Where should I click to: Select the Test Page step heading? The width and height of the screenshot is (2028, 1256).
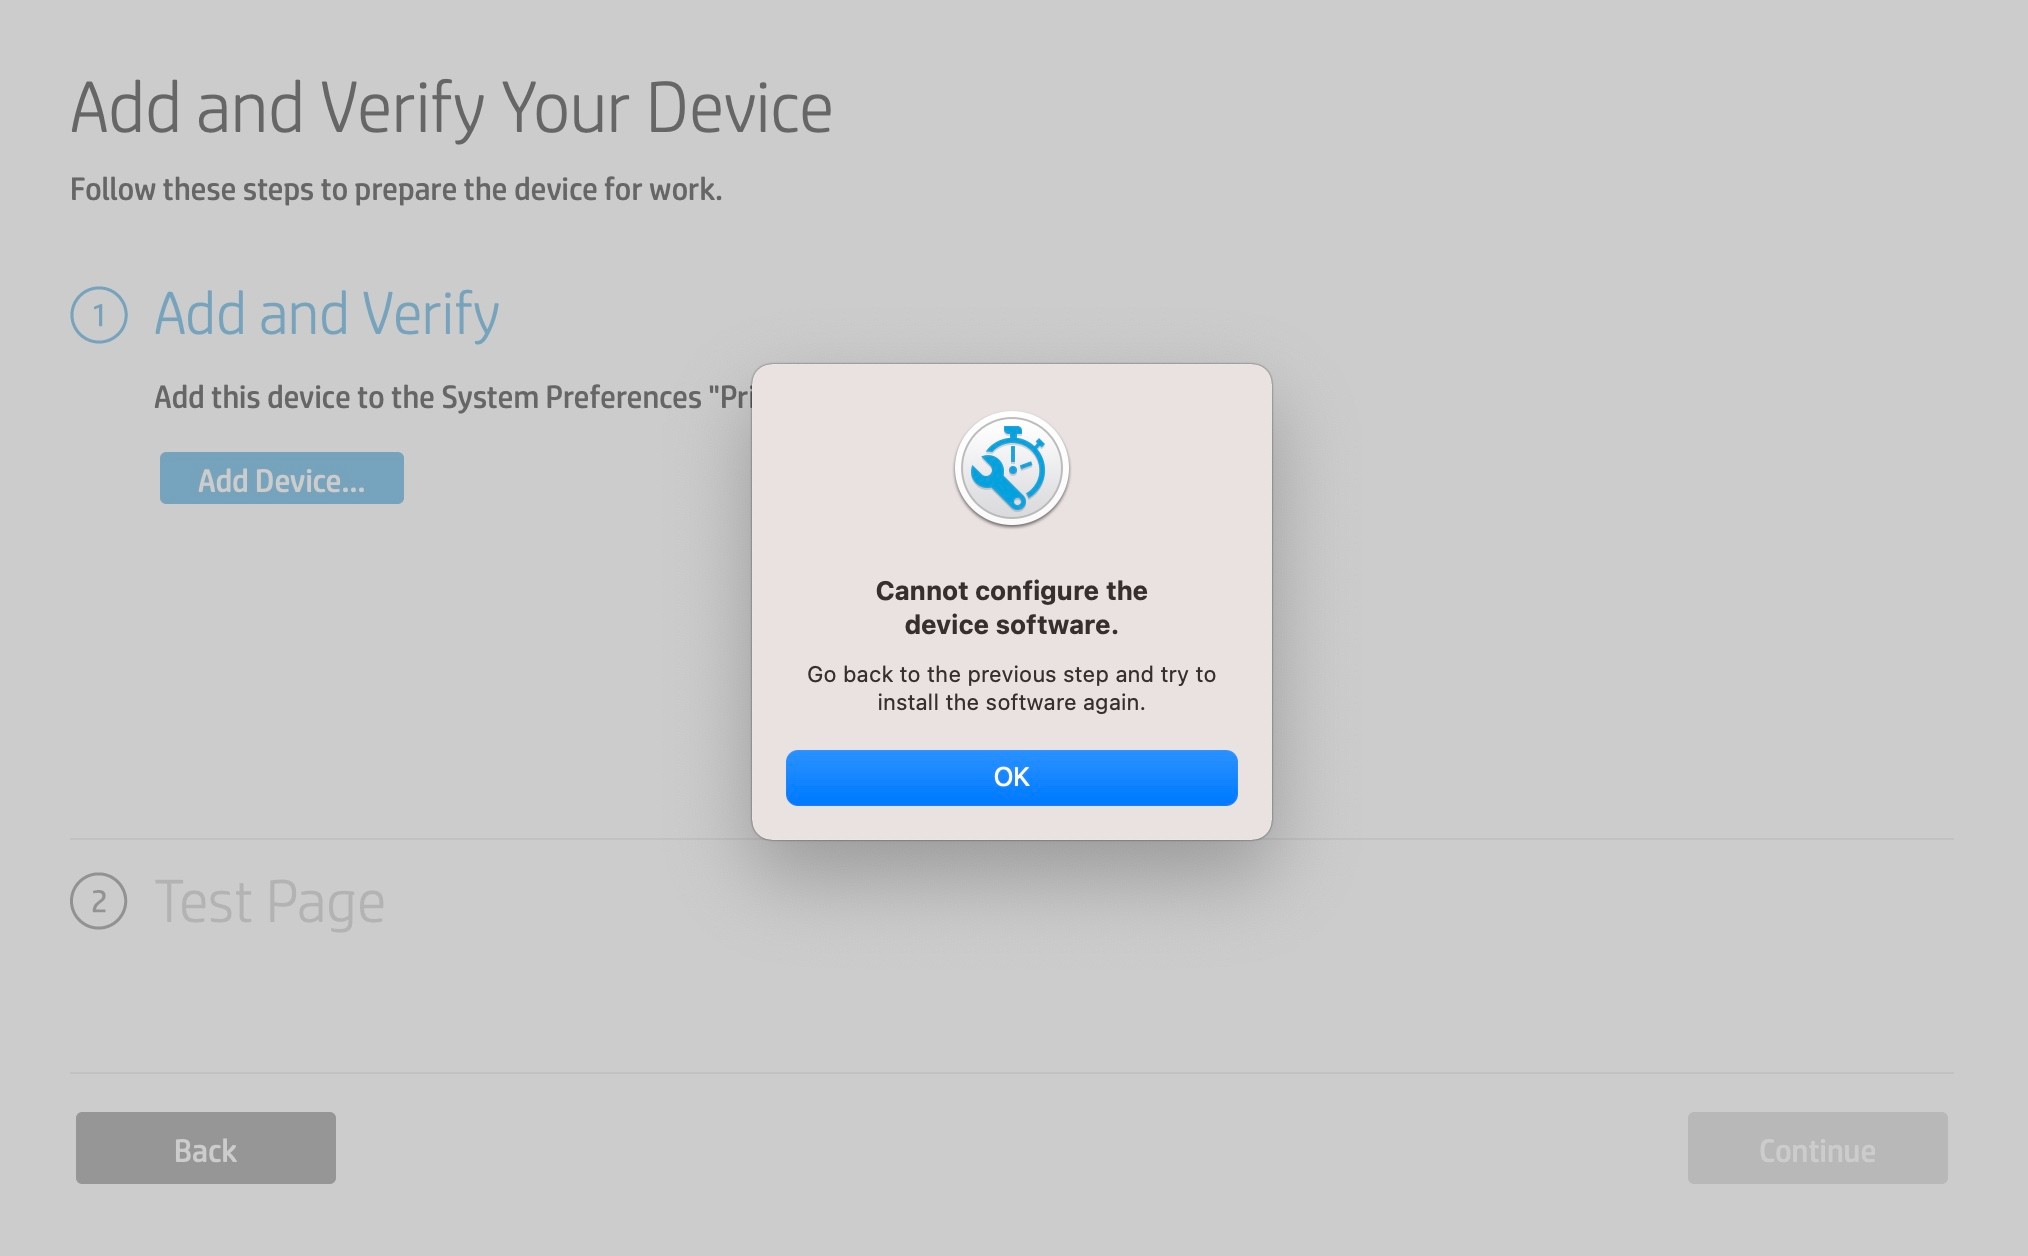point(269,902)
